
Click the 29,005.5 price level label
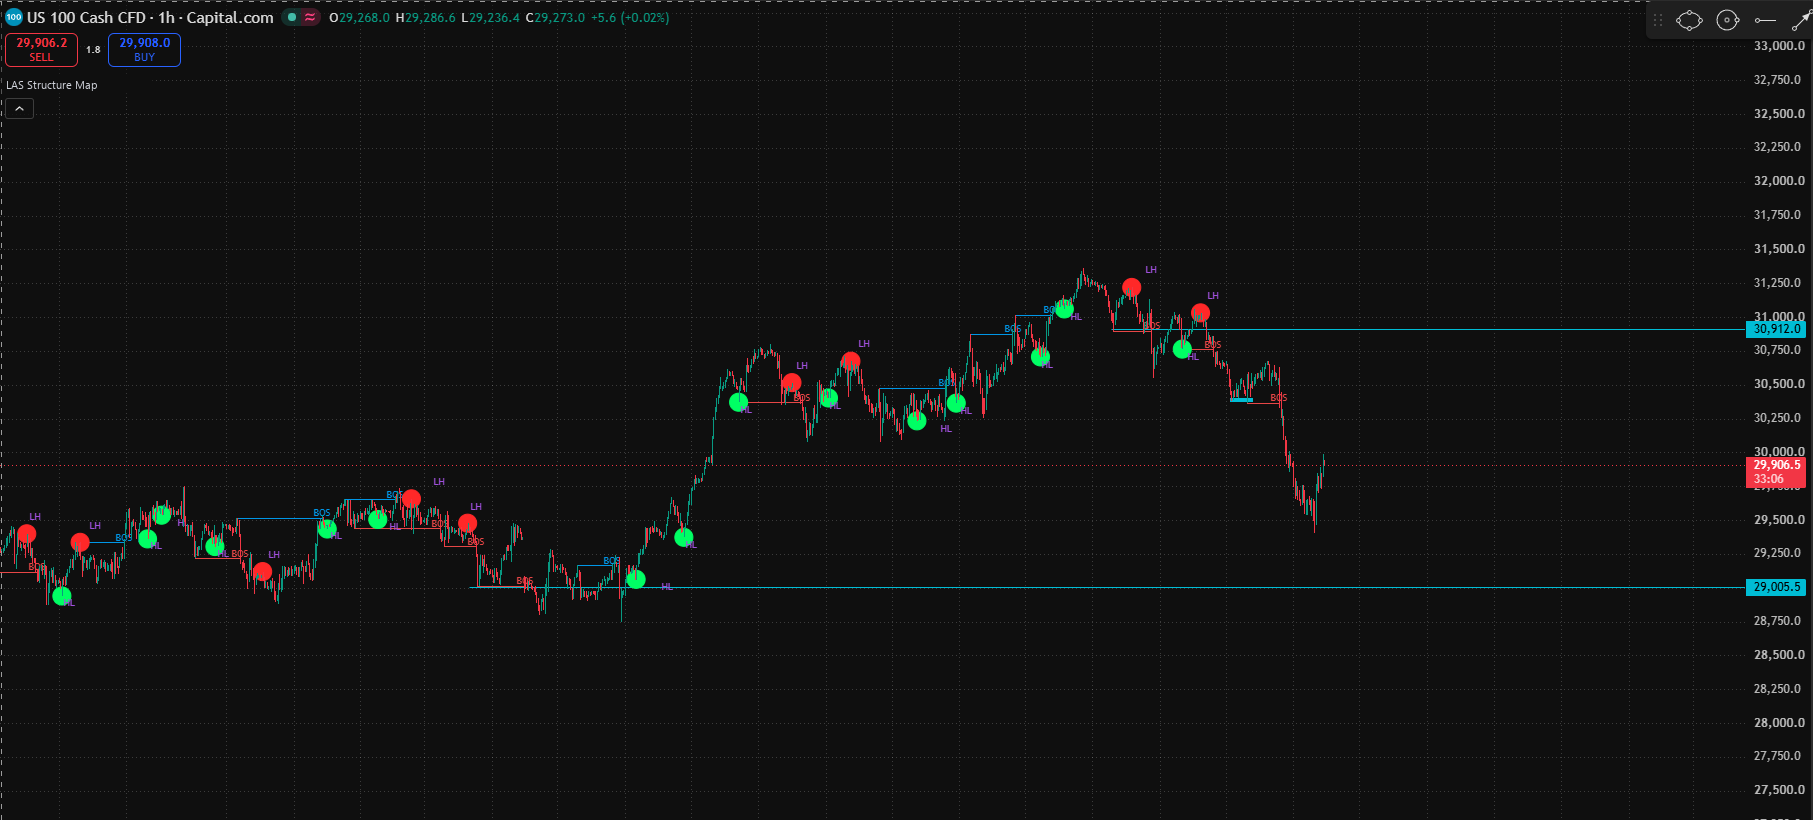pyautogui.click(x=1776, y=587)
